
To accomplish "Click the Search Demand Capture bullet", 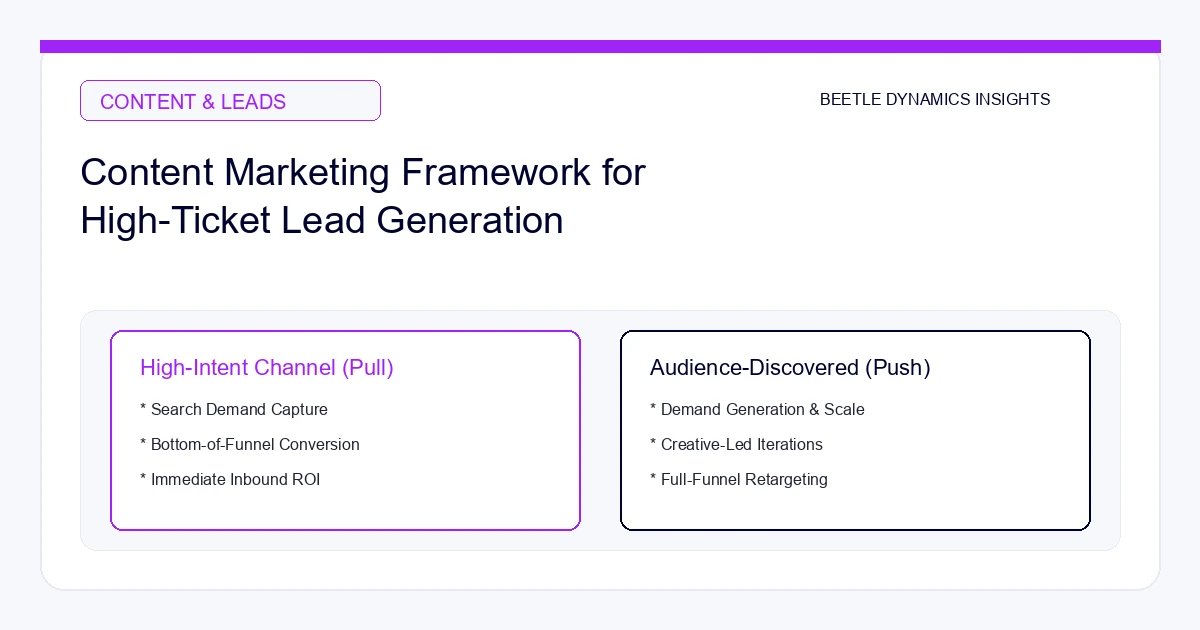I will pos(234,410).
